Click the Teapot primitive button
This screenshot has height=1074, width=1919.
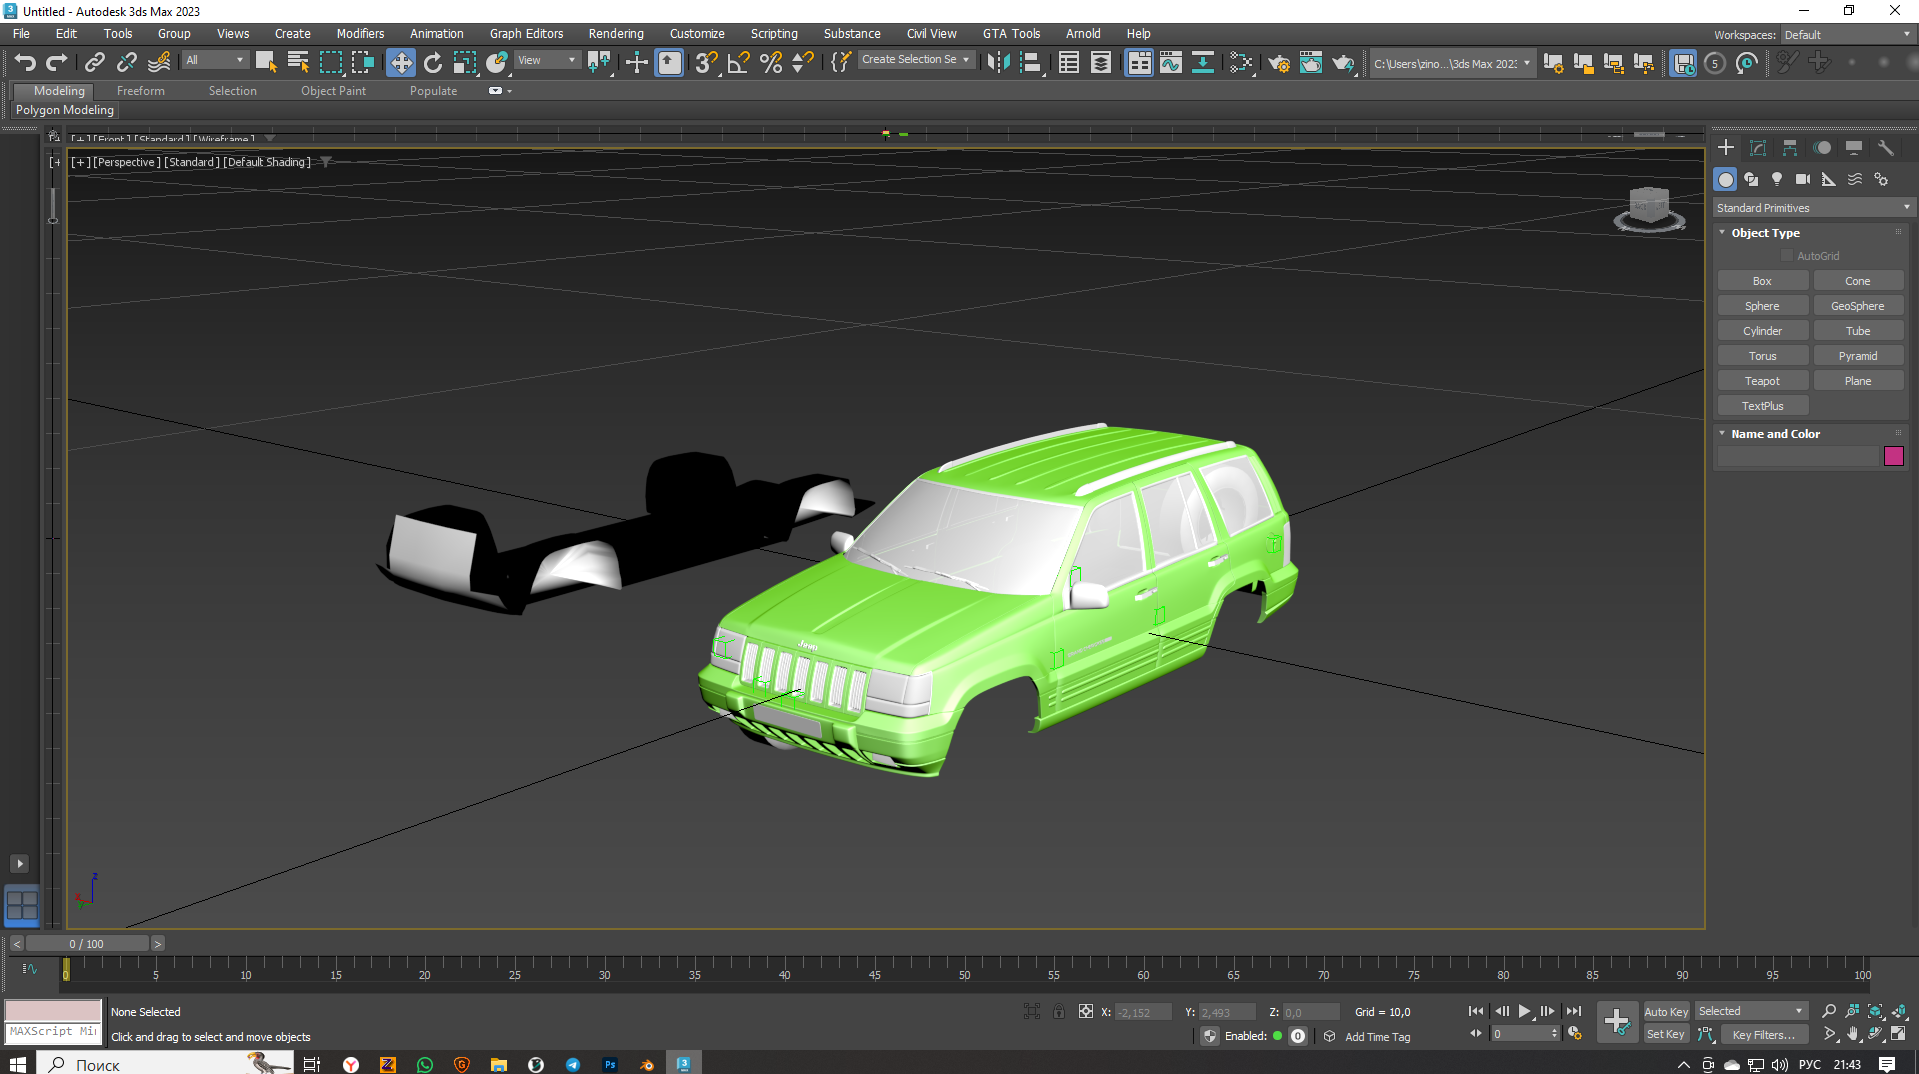pos(1761,381)
